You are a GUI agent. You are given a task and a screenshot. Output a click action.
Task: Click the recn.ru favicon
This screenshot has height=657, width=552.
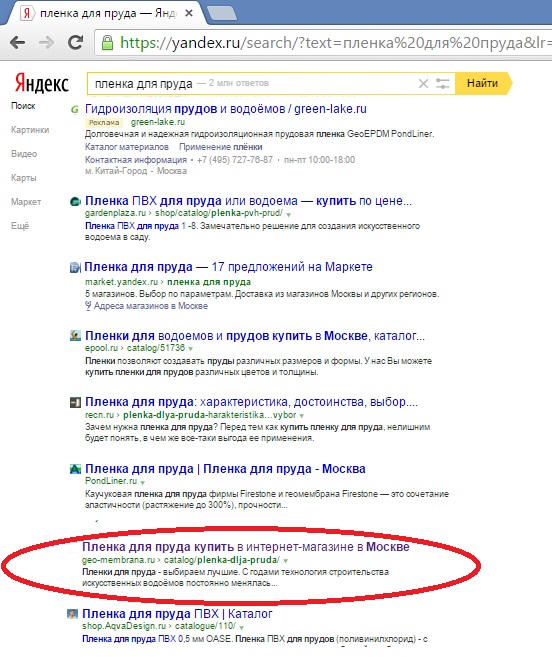tap(75, 403)
